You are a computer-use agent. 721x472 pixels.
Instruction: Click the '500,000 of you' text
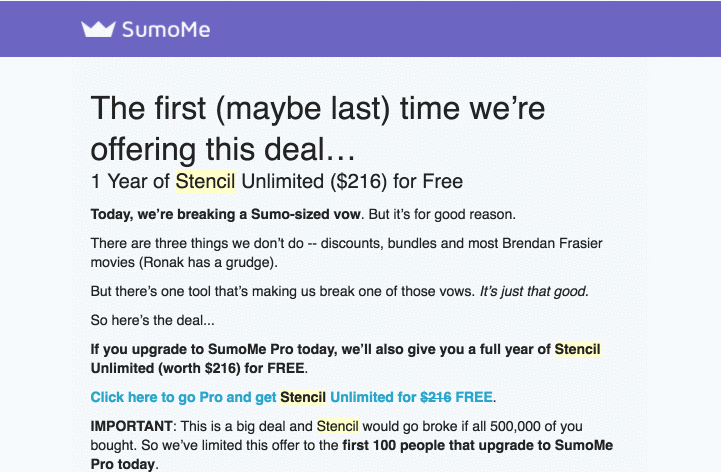point(536,426)
